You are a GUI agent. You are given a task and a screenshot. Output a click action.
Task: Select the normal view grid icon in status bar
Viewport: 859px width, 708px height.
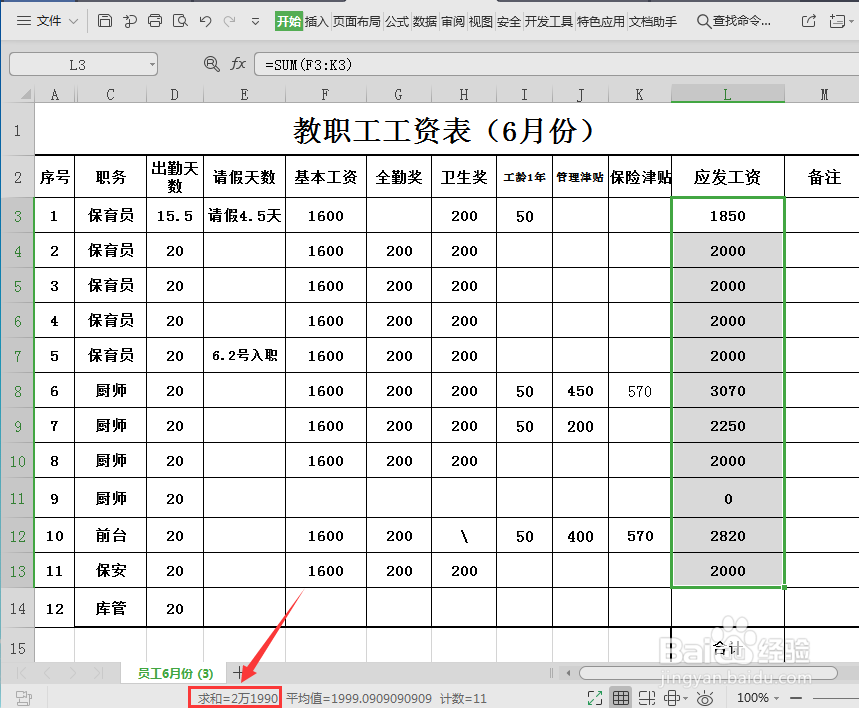tap(622, 697)
